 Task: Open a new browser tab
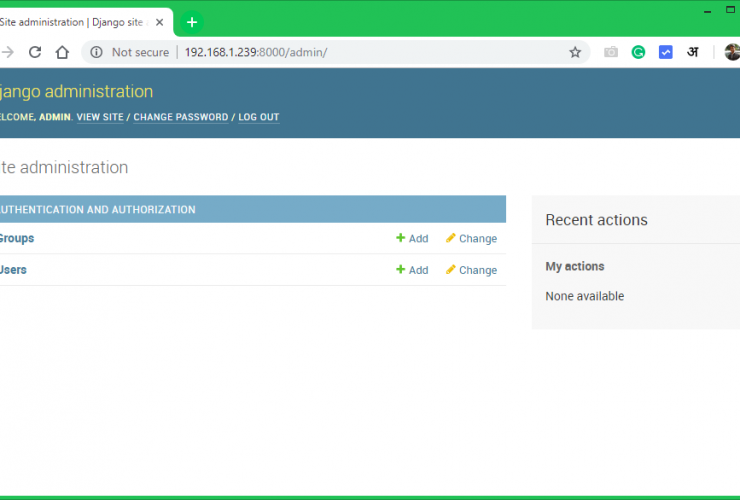coord(192,22)
